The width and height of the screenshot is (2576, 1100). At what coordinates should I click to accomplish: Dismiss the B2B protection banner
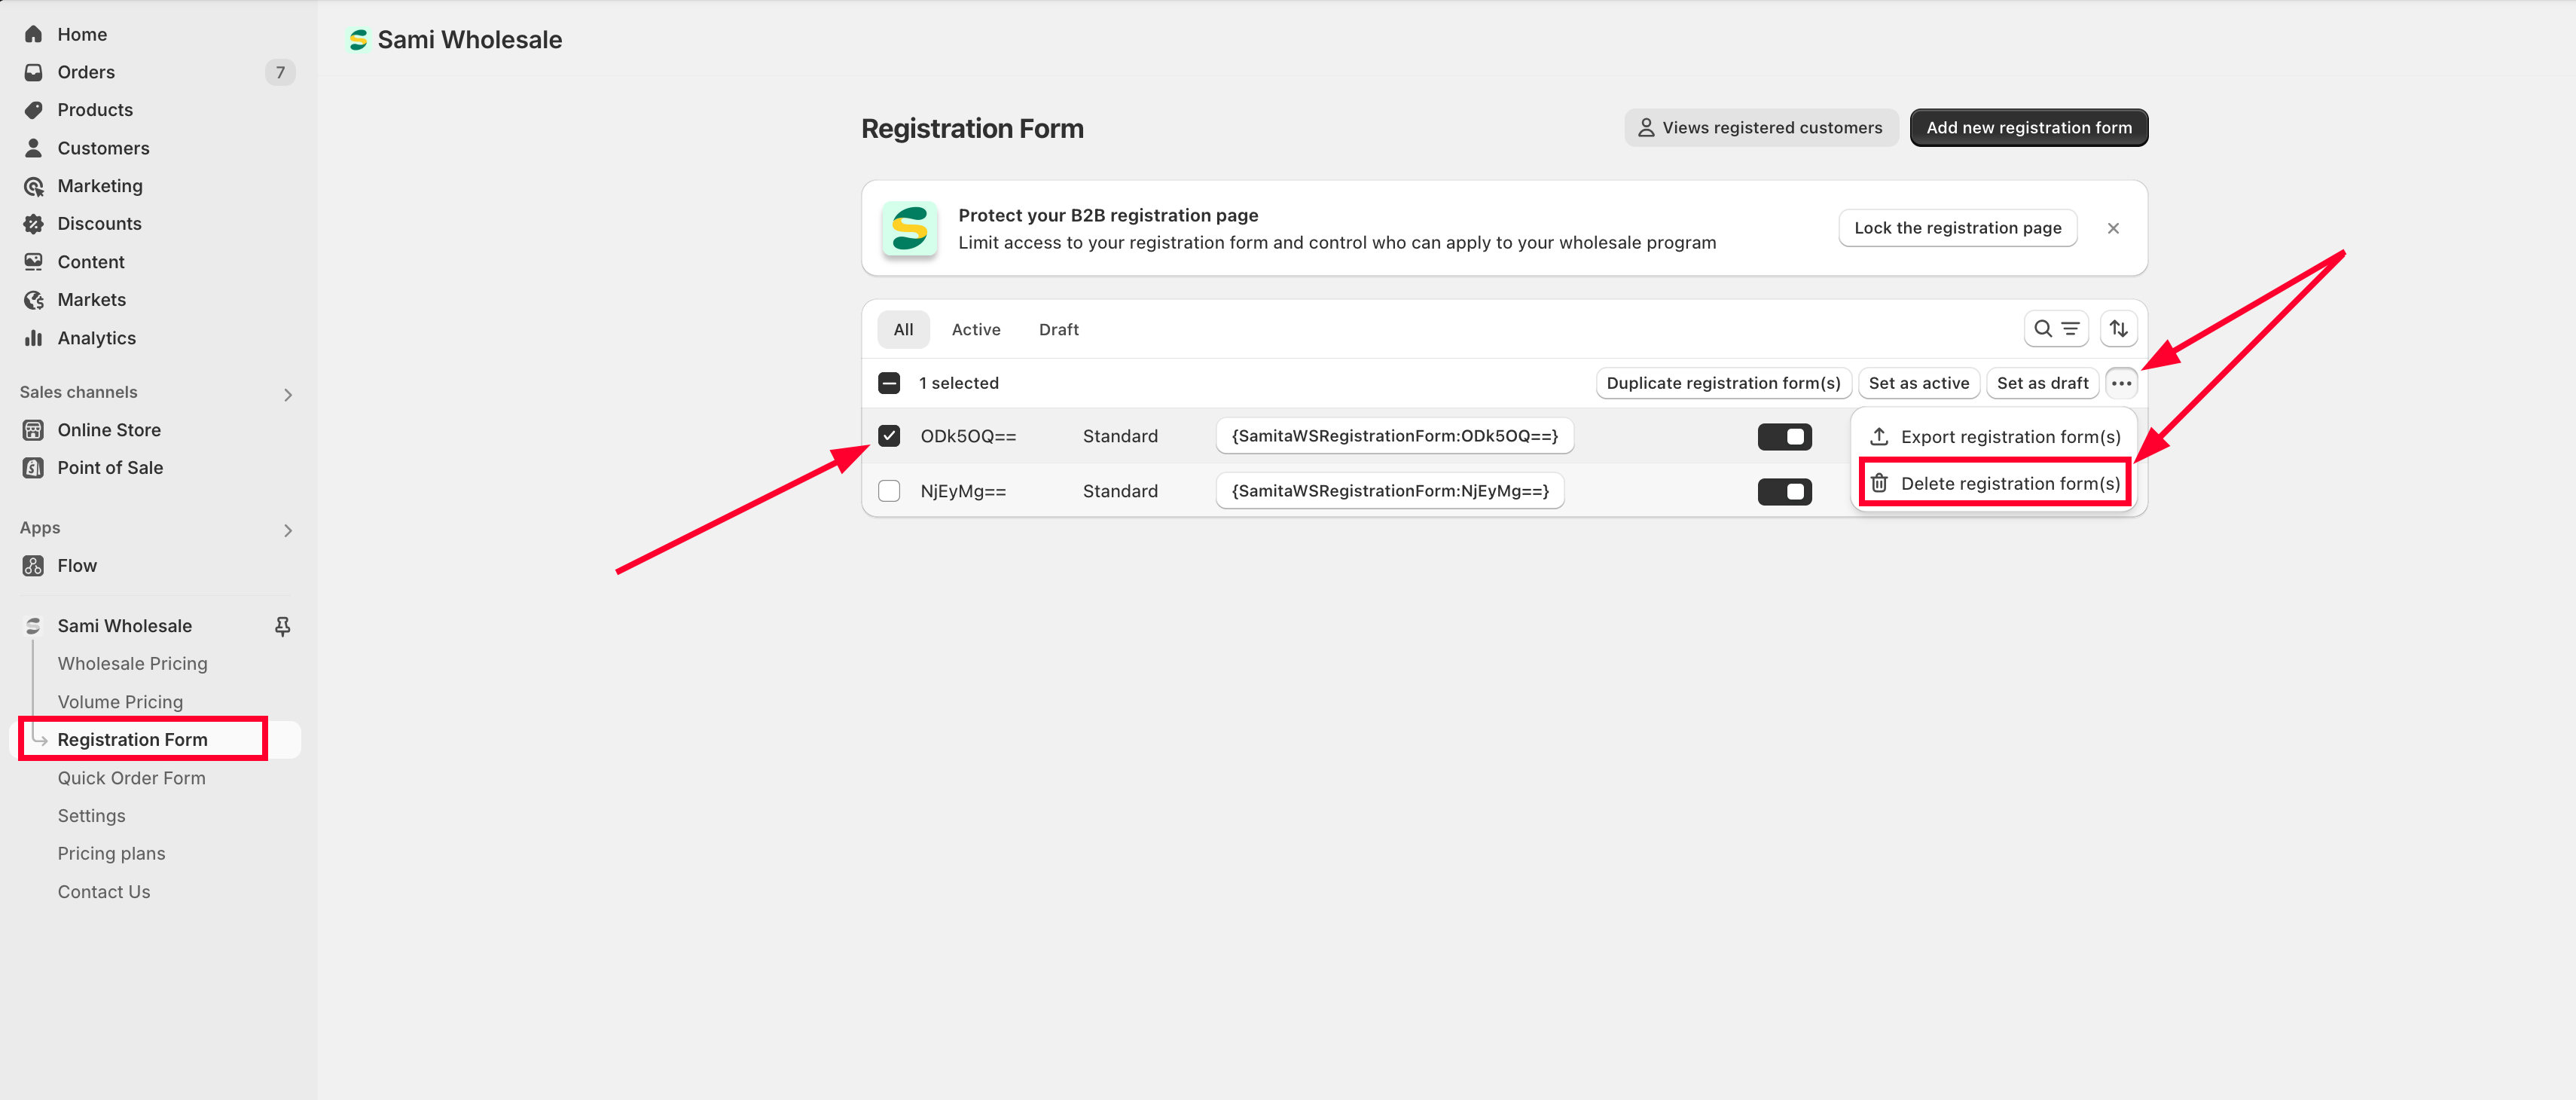point(2112,228)
